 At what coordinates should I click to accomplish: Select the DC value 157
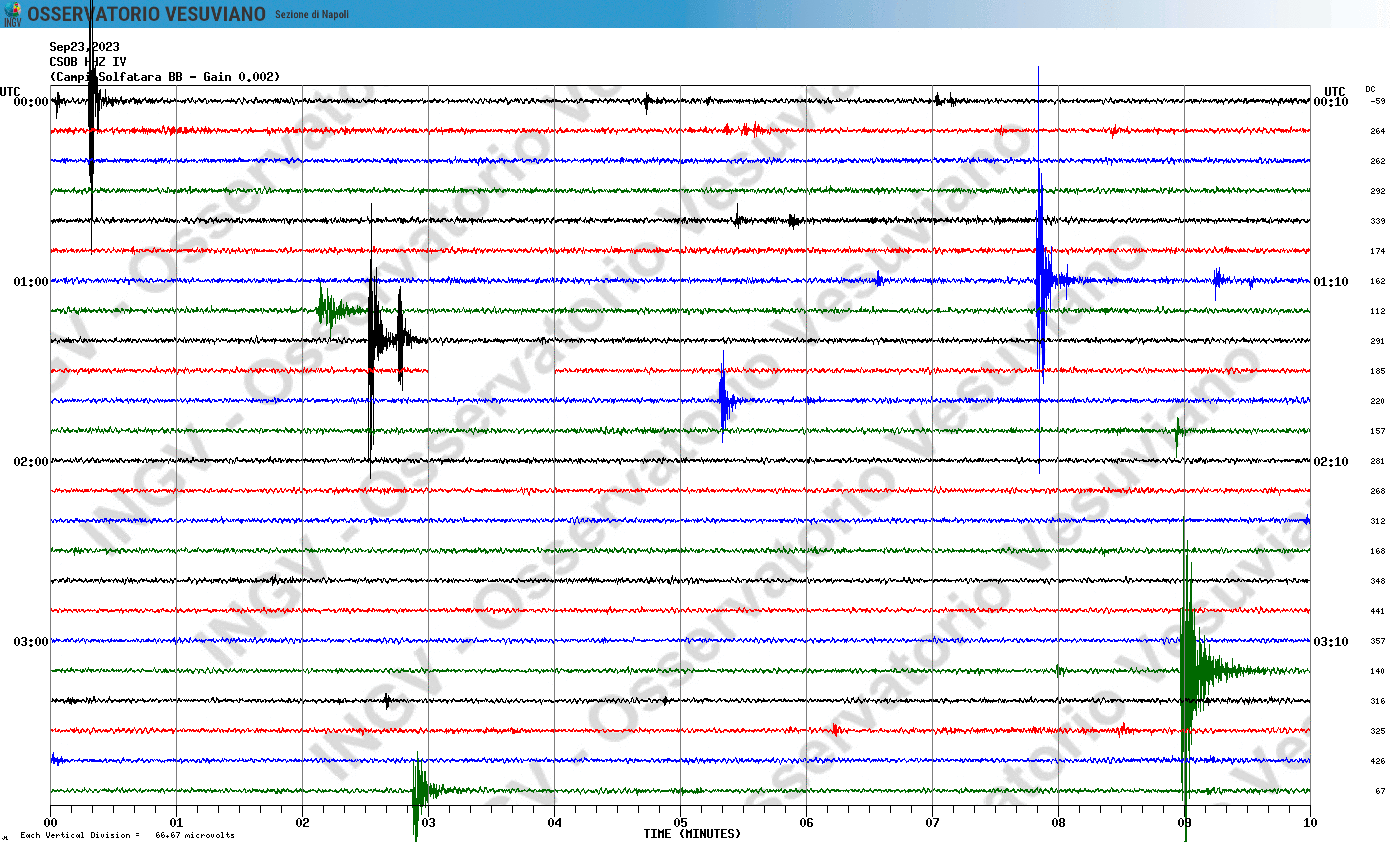[x=1377, y=431]
